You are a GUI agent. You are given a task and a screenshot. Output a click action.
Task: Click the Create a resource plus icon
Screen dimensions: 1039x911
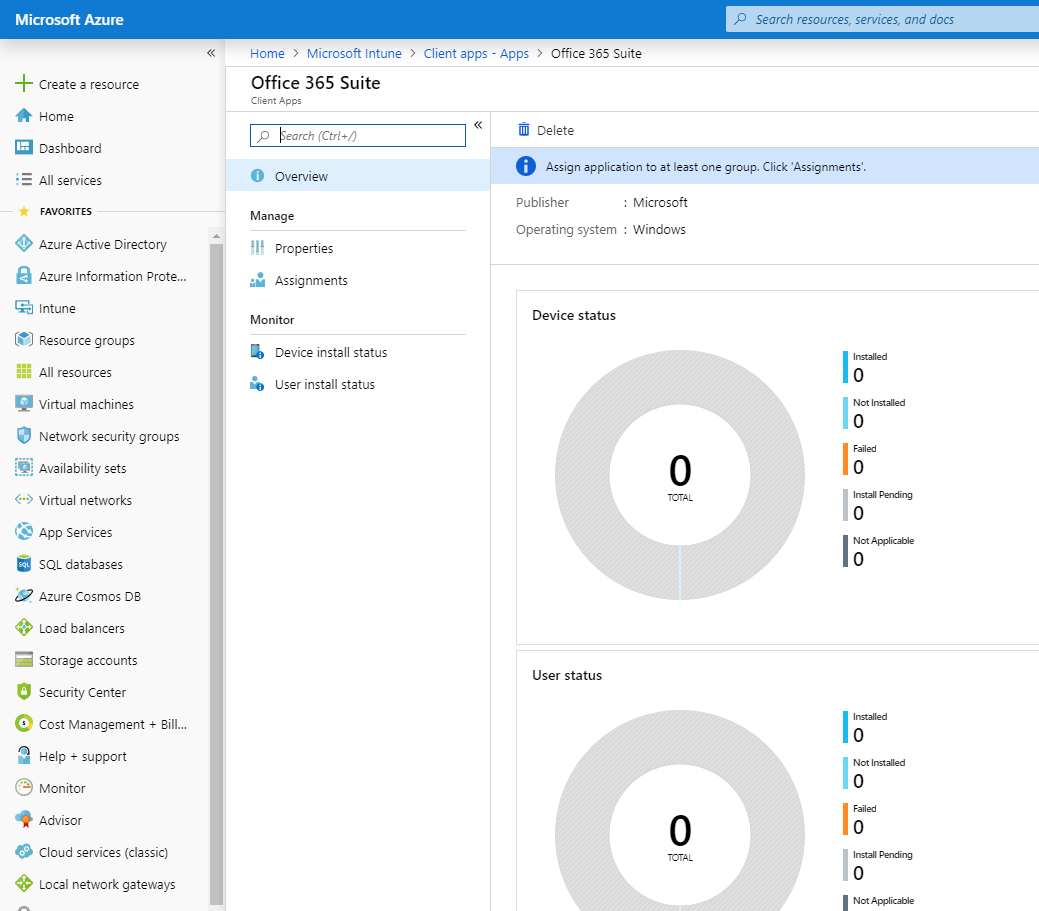coord(24,84)
